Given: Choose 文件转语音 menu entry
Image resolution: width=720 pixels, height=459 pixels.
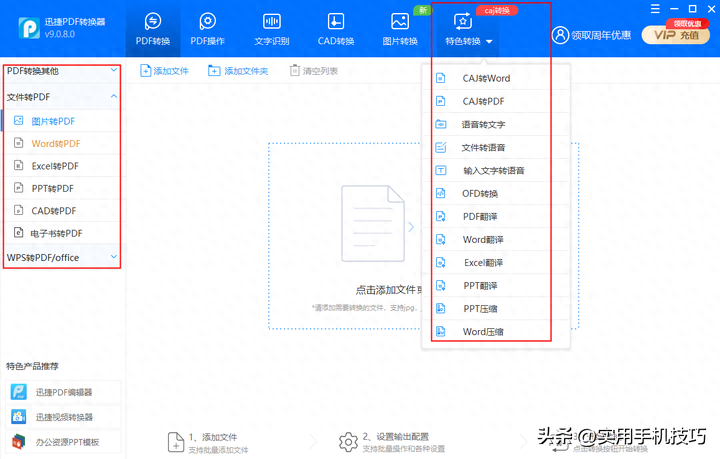Looking at the screenshot, I should coord(495,147).
